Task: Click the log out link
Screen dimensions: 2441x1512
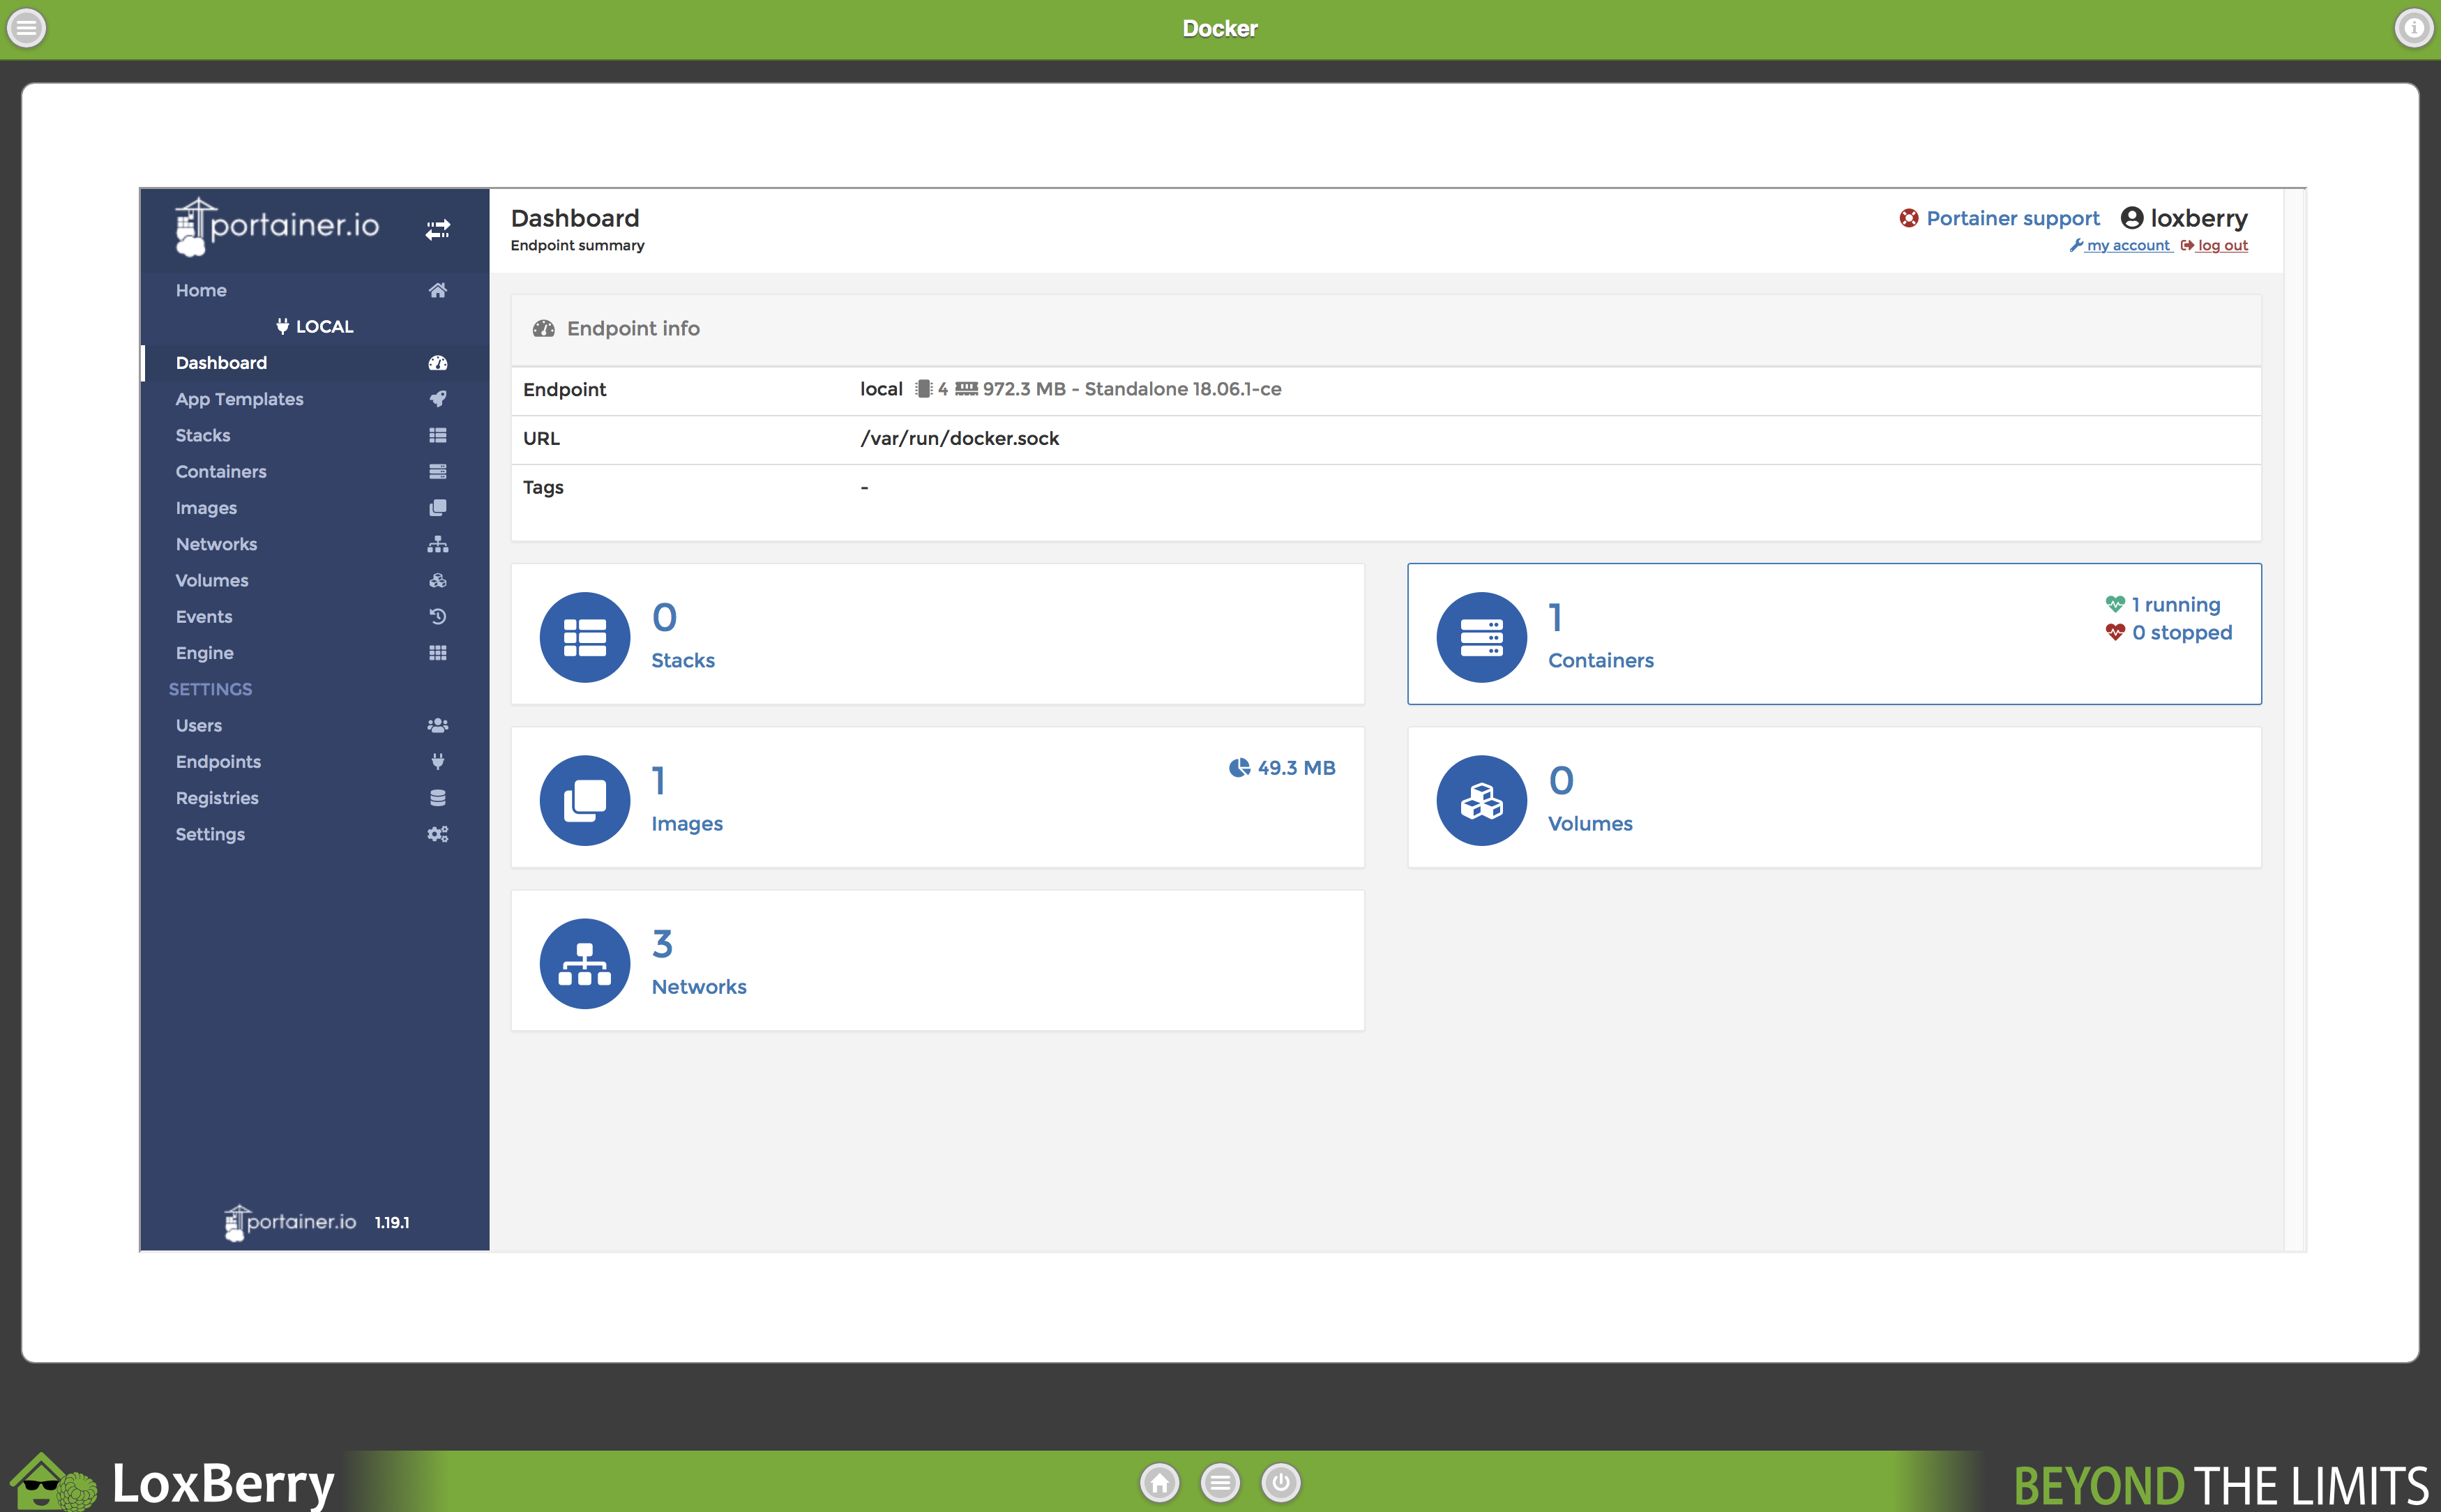Action: [2222, 246]
